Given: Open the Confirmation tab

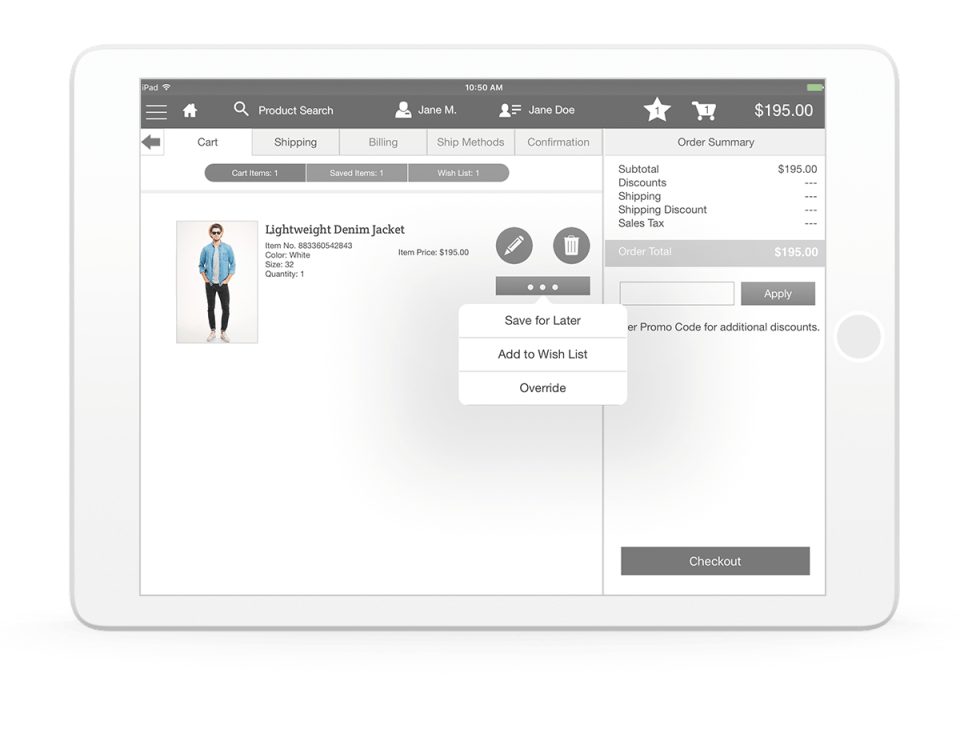Looking at the screenshot, I should click(558, 142).
